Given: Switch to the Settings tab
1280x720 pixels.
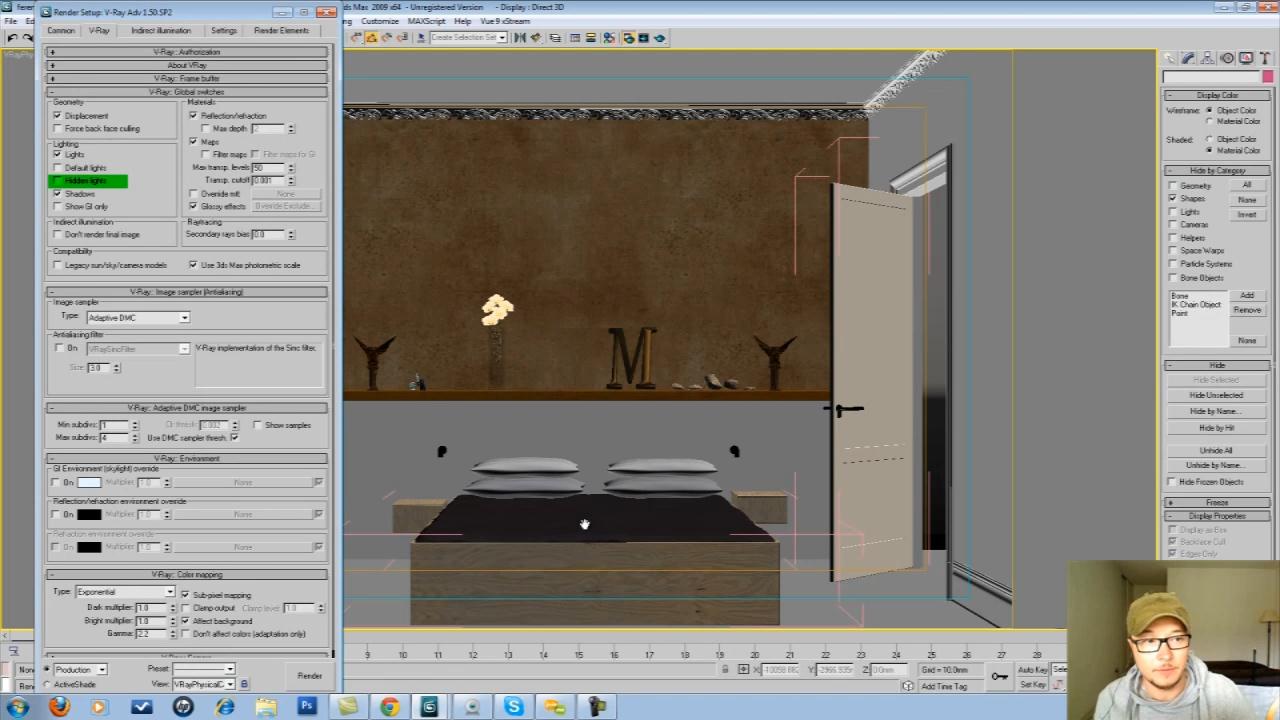Looking at the screenshot, I should (224, 30).
